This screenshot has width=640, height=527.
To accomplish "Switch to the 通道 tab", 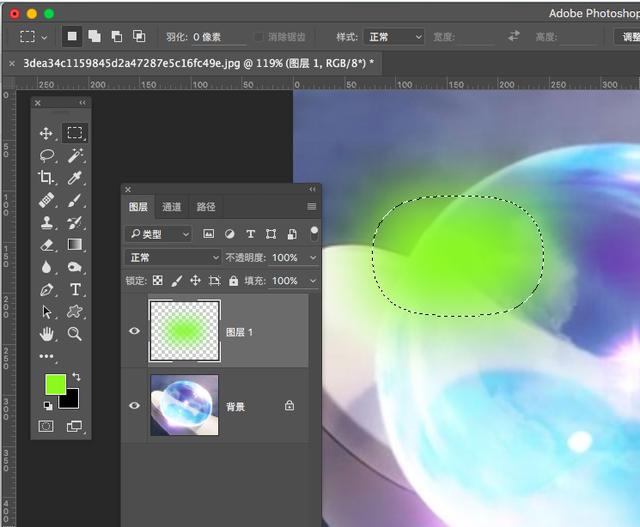I will 171,207.
